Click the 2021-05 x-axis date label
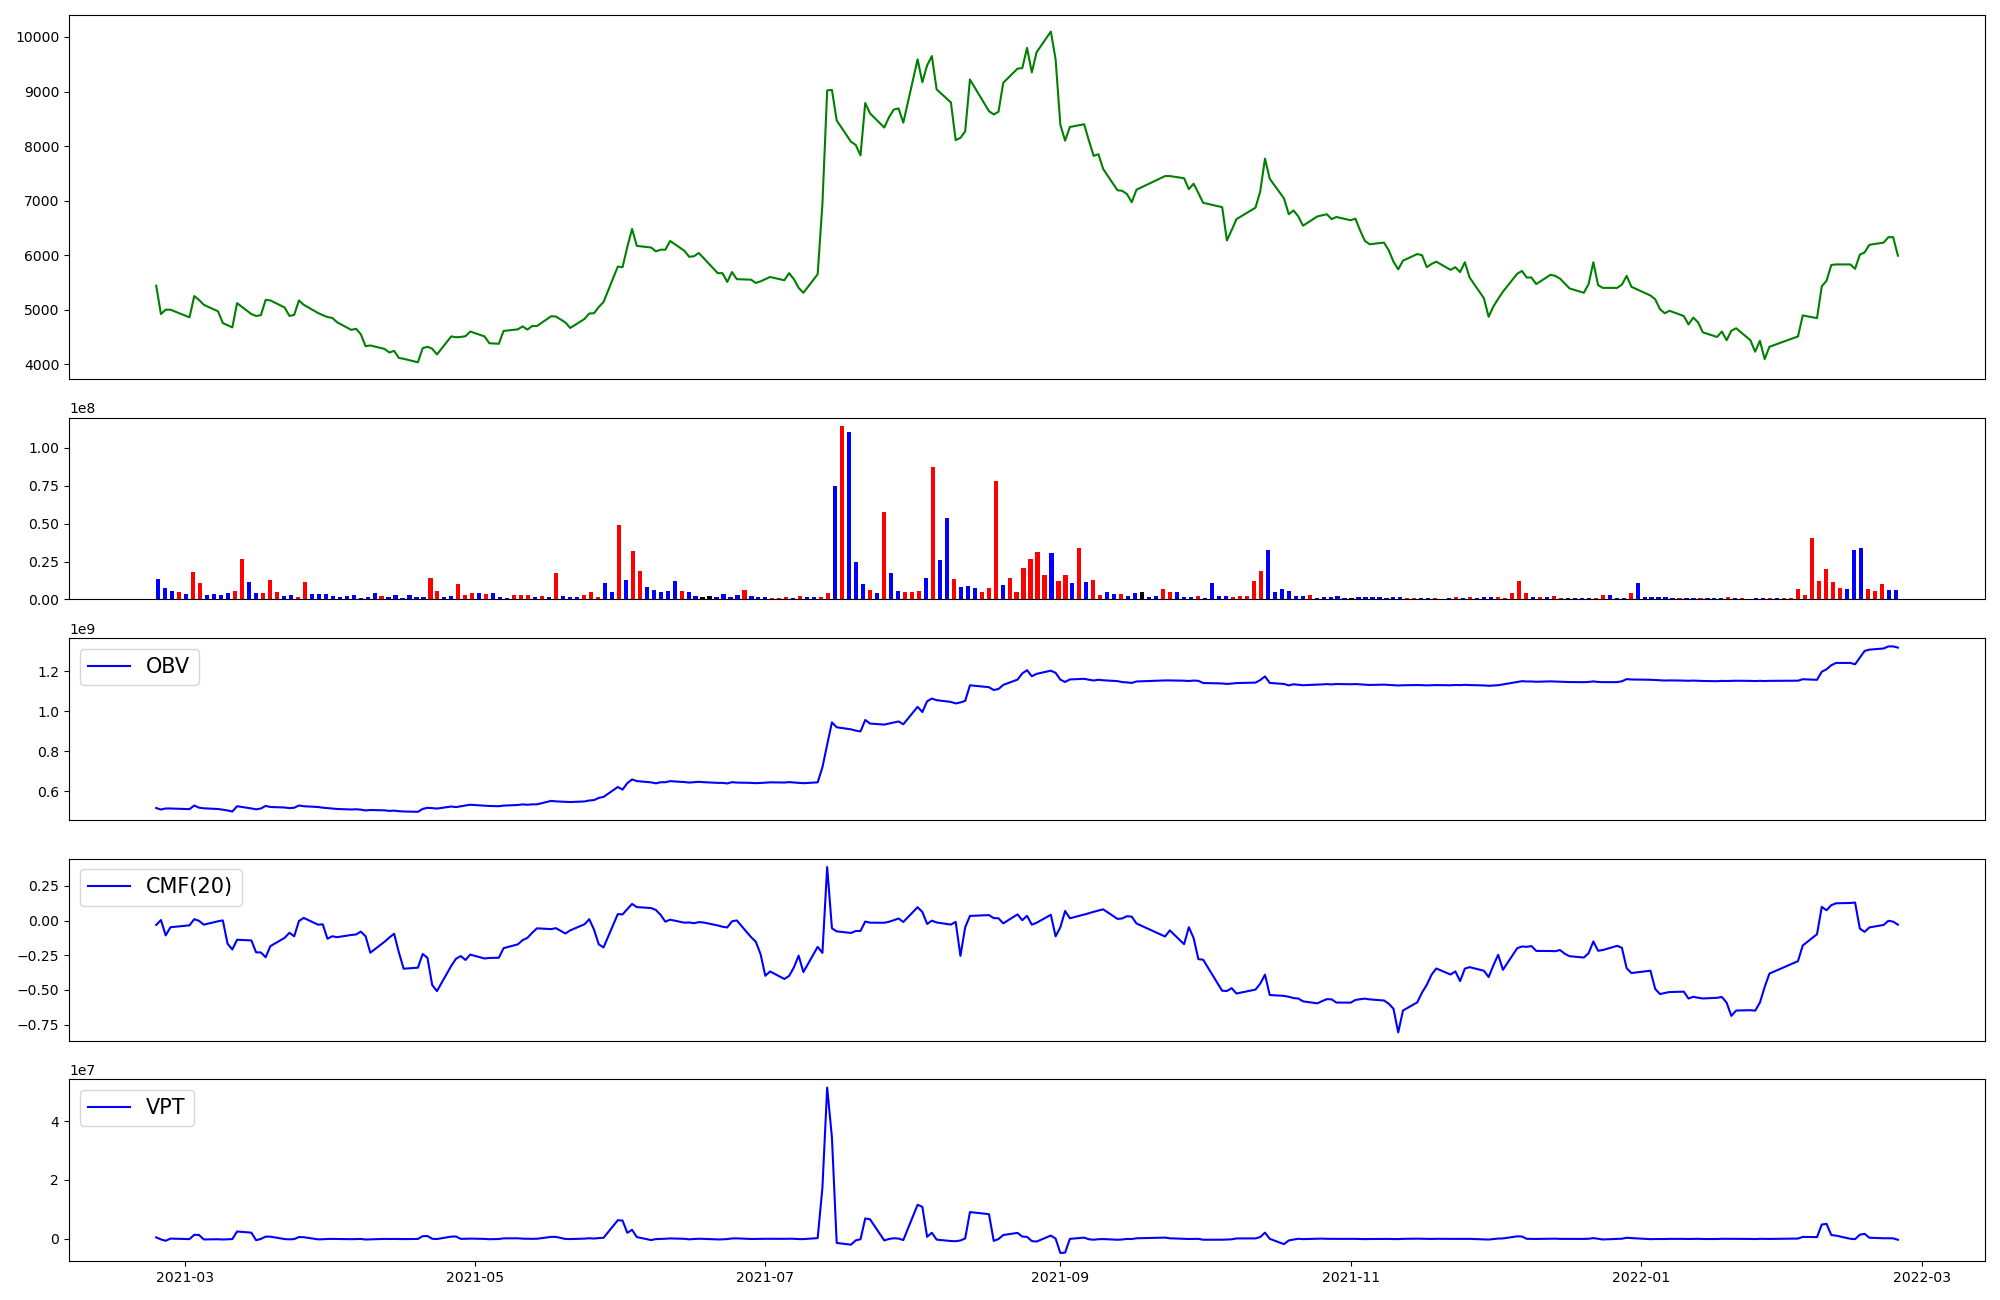Viewport: 2000px width, 1300px height. (475, 1276)
